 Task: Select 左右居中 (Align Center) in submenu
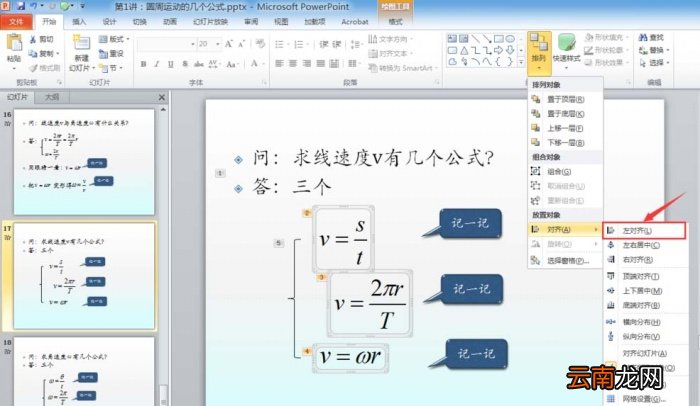[x=644, y=245]
